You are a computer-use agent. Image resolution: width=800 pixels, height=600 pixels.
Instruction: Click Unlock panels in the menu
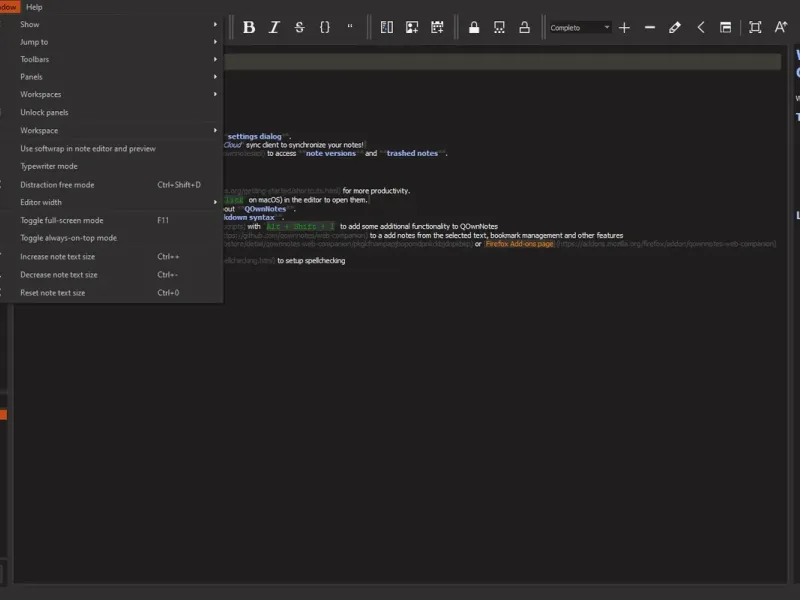(44, 112)
